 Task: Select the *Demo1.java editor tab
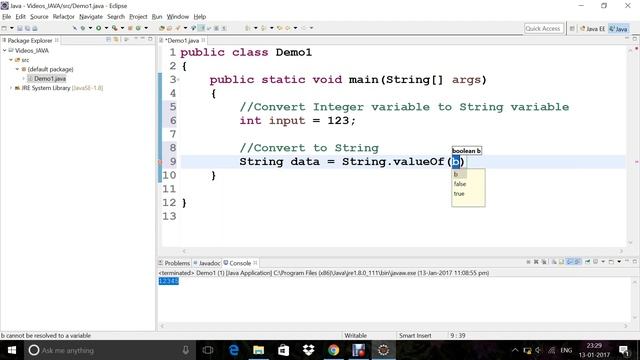(x=182, y=40)
